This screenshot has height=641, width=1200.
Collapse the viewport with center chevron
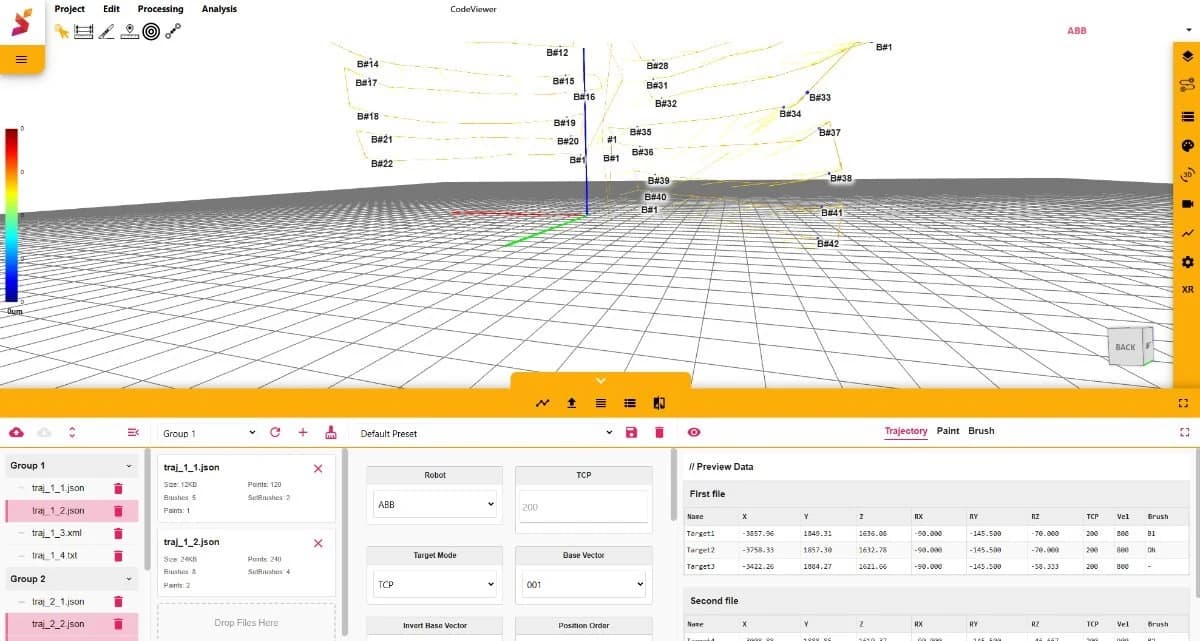pos(600,380)
